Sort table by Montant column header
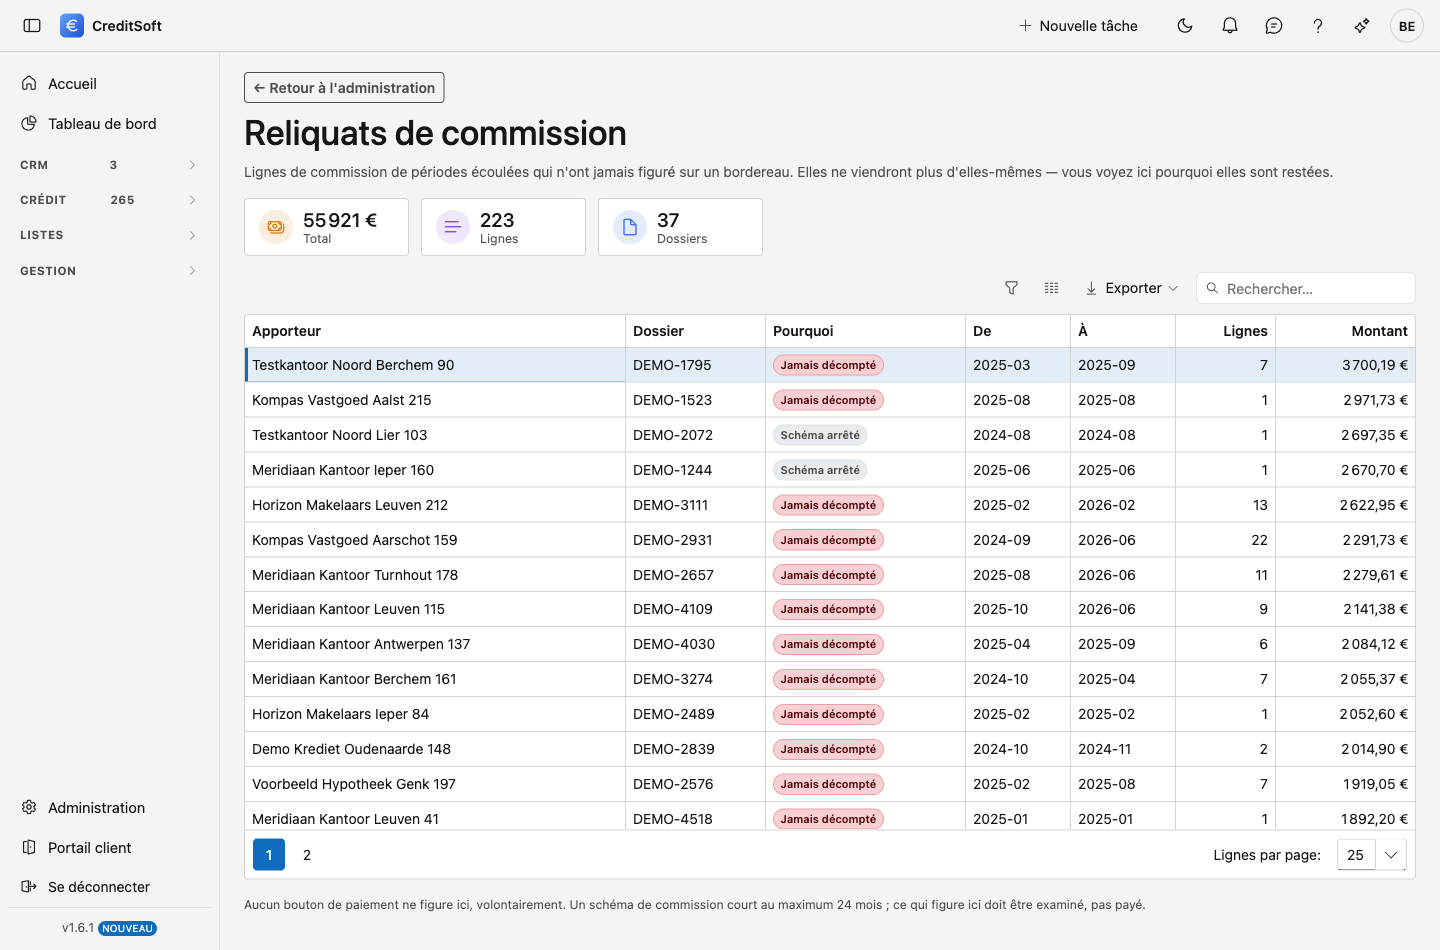 1379,331
